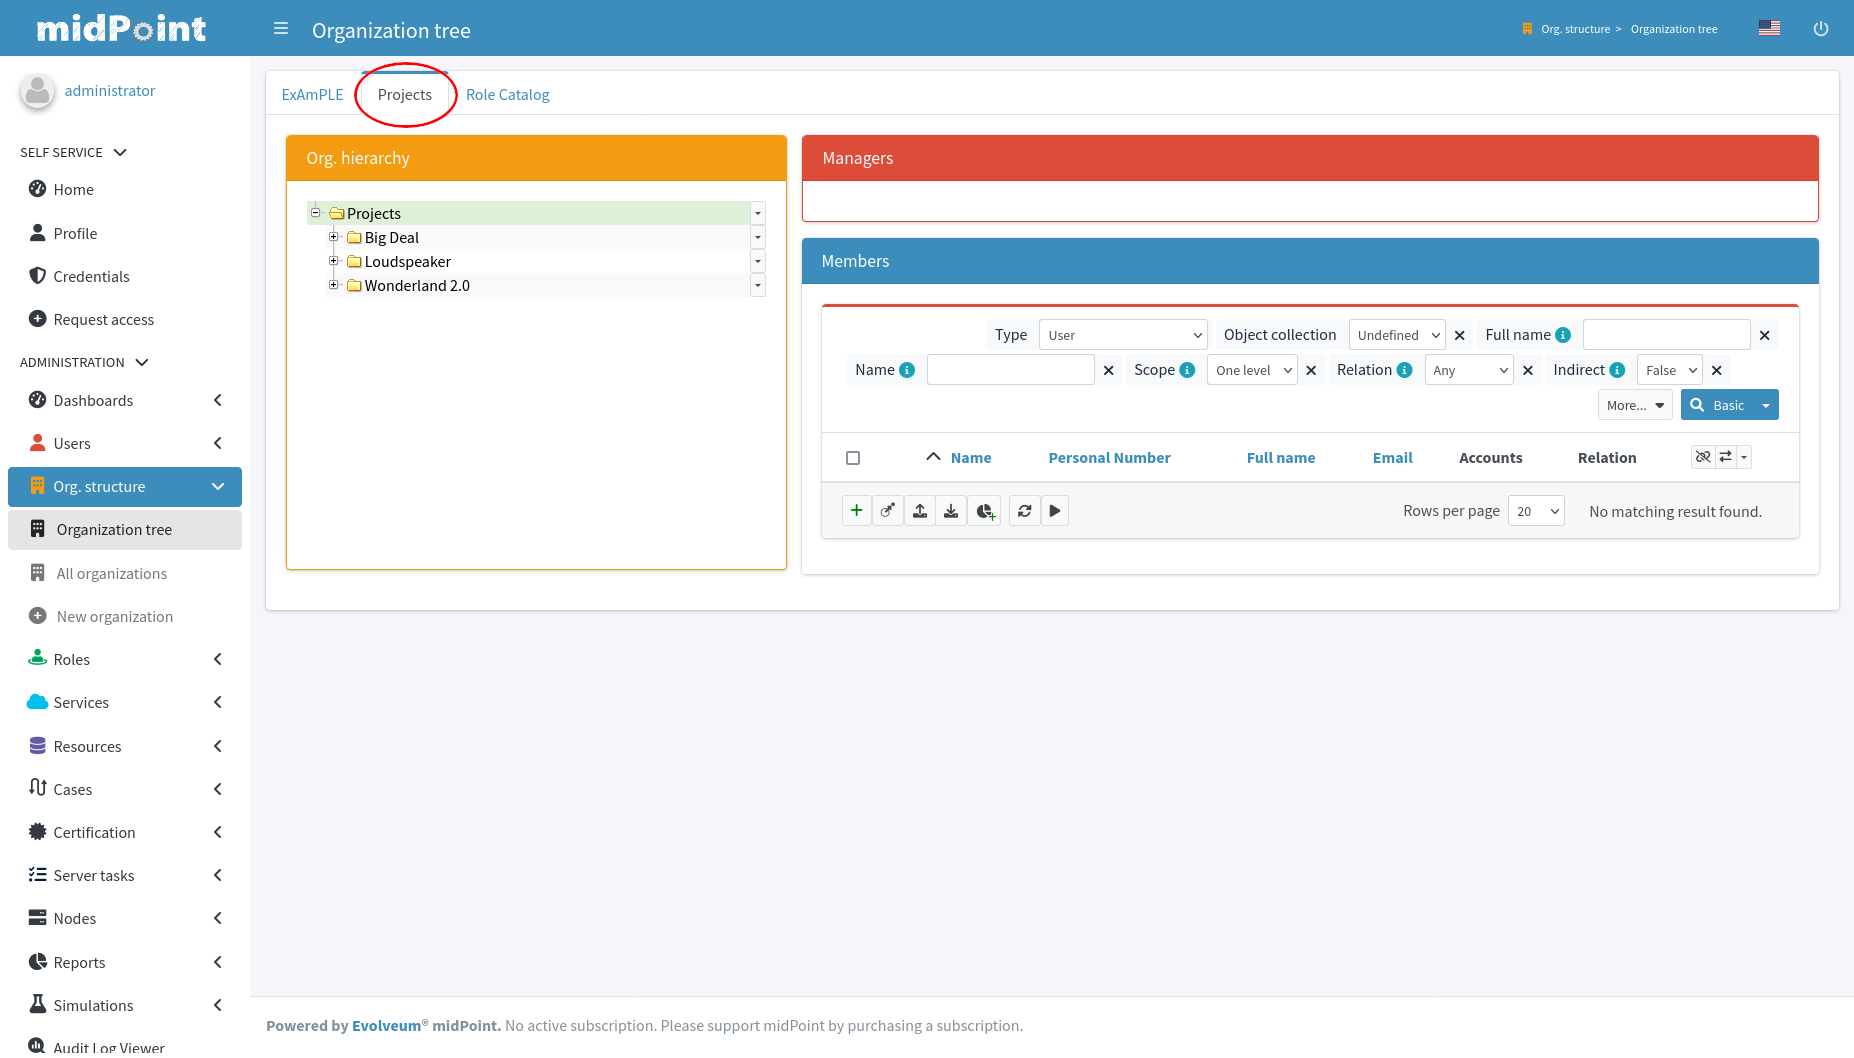Open the Type dropdown showing User
This screenshot has width=1854, height=1058.
[1123, 335]
